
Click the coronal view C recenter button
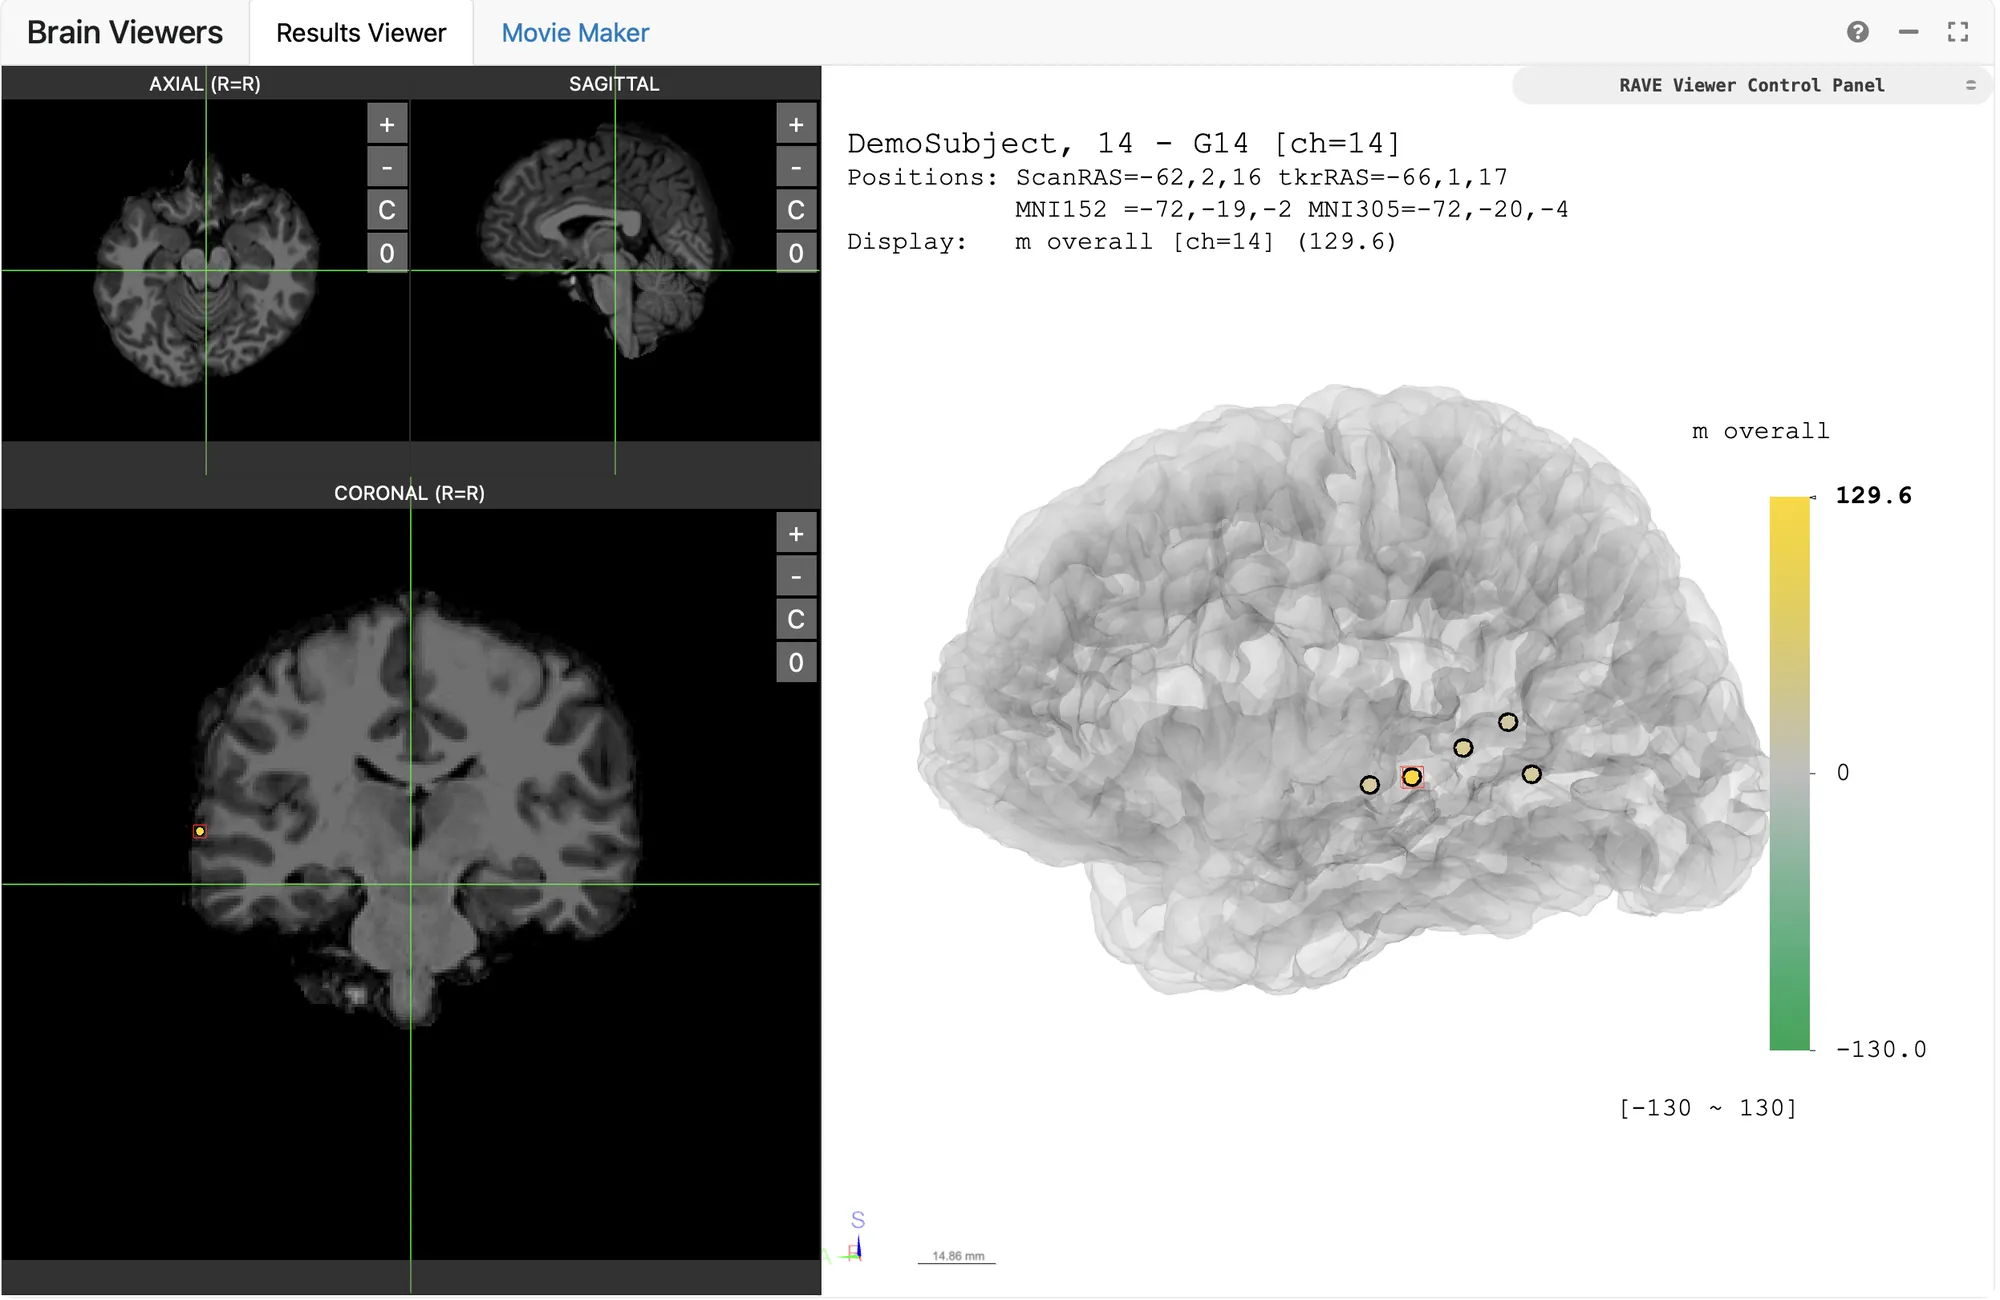tap(796, 619)
